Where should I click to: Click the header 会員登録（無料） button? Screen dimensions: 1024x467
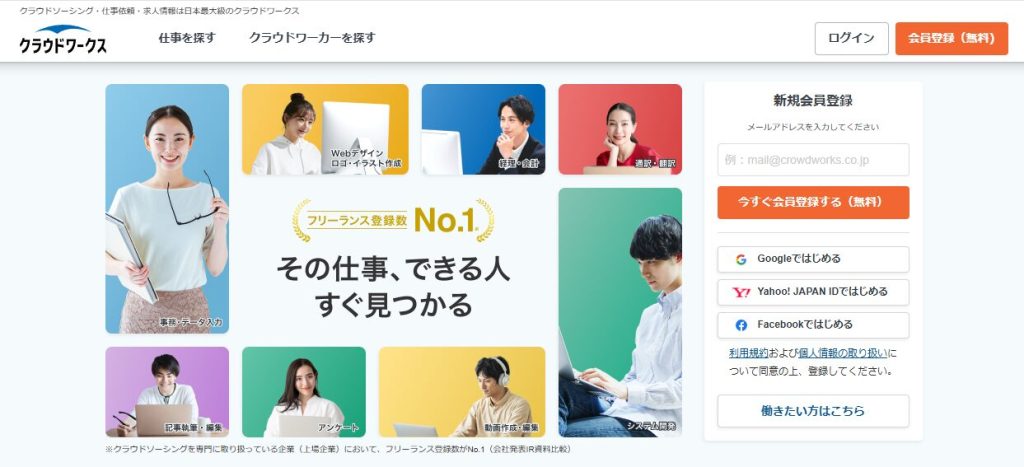coord(952,39)
